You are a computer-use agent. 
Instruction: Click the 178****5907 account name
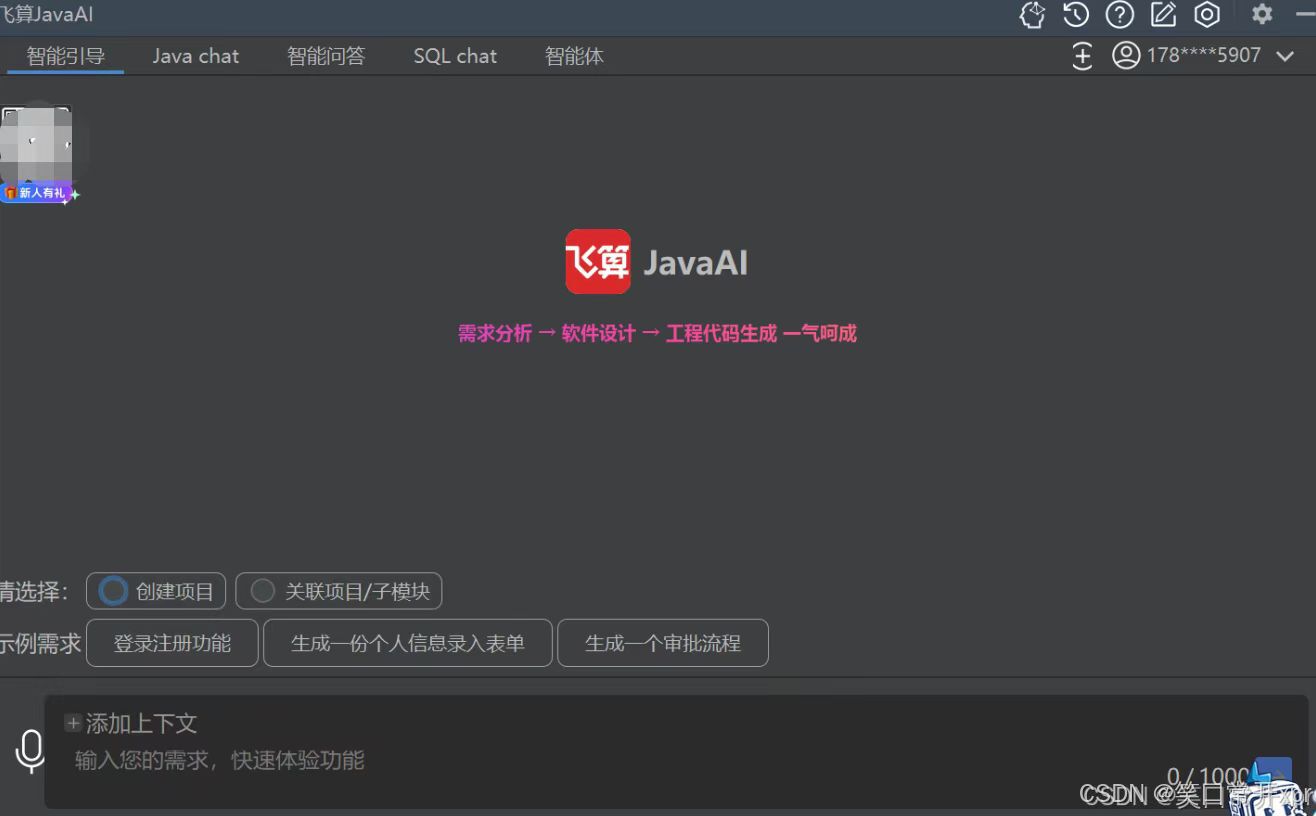coord(1204,56)
